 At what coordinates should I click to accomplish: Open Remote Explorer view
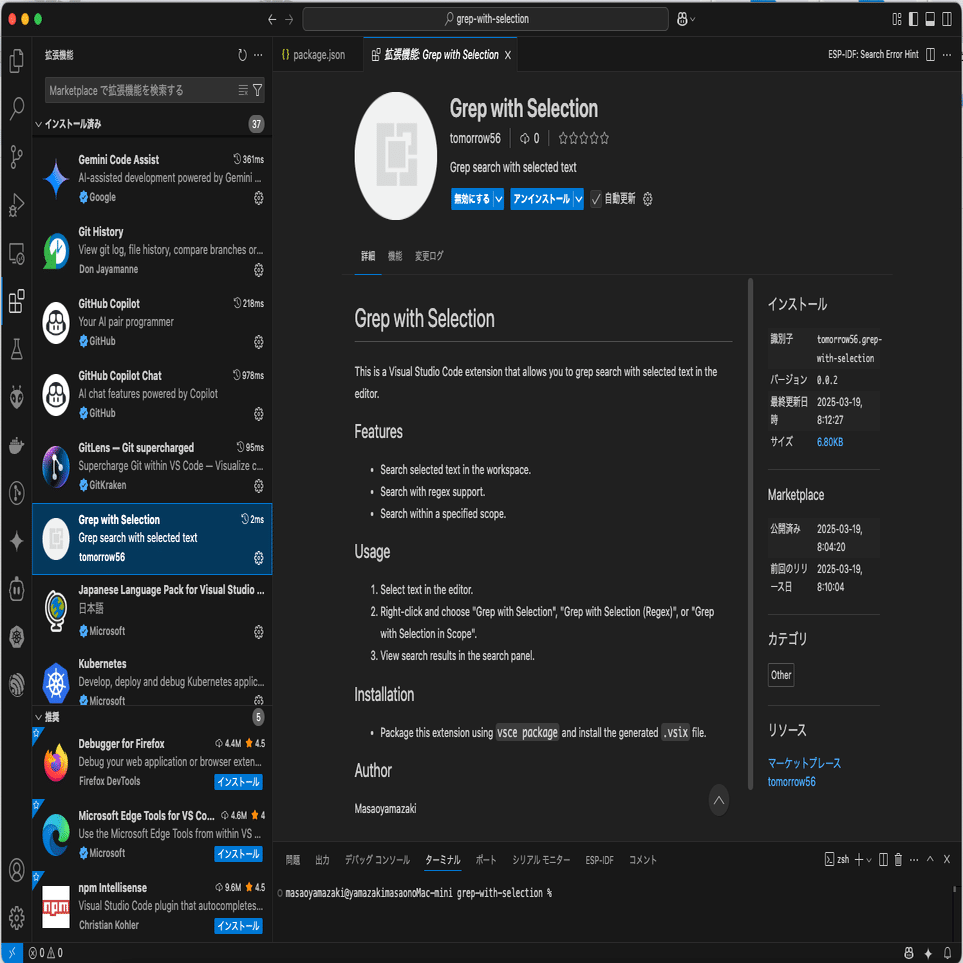coord(17,253)
